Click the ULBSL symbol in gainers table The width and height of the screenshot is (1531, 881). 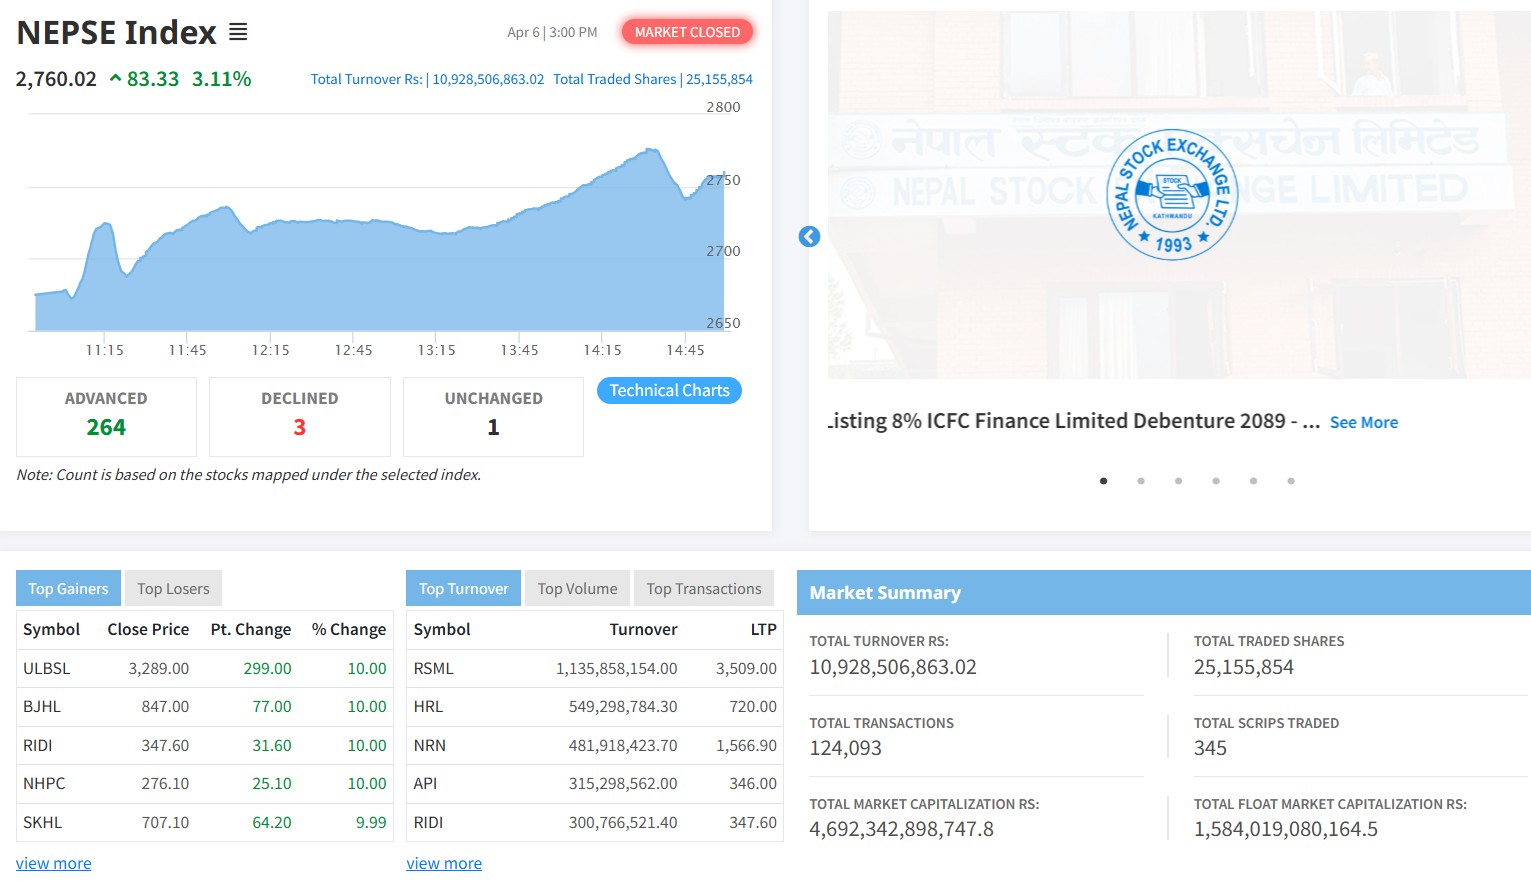(x=47, y=669)
